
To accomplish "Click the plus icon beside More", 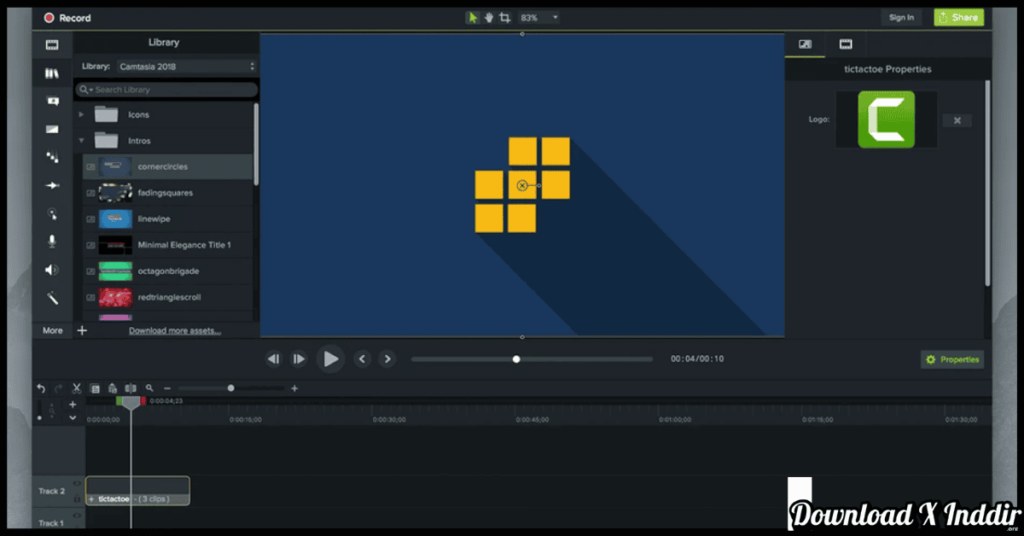I will pyautogui.click(x=82, y=330).
